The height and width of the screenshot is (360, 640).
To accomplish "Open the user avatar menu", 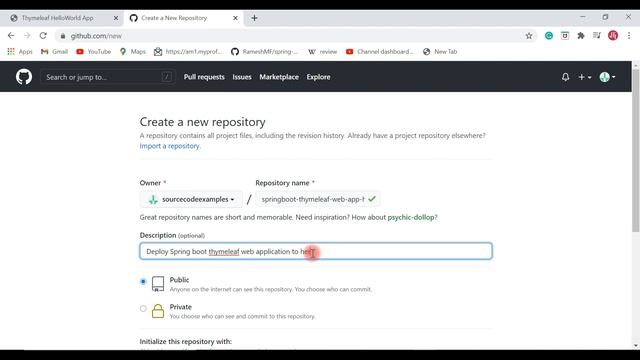I will tap(607, 77).
